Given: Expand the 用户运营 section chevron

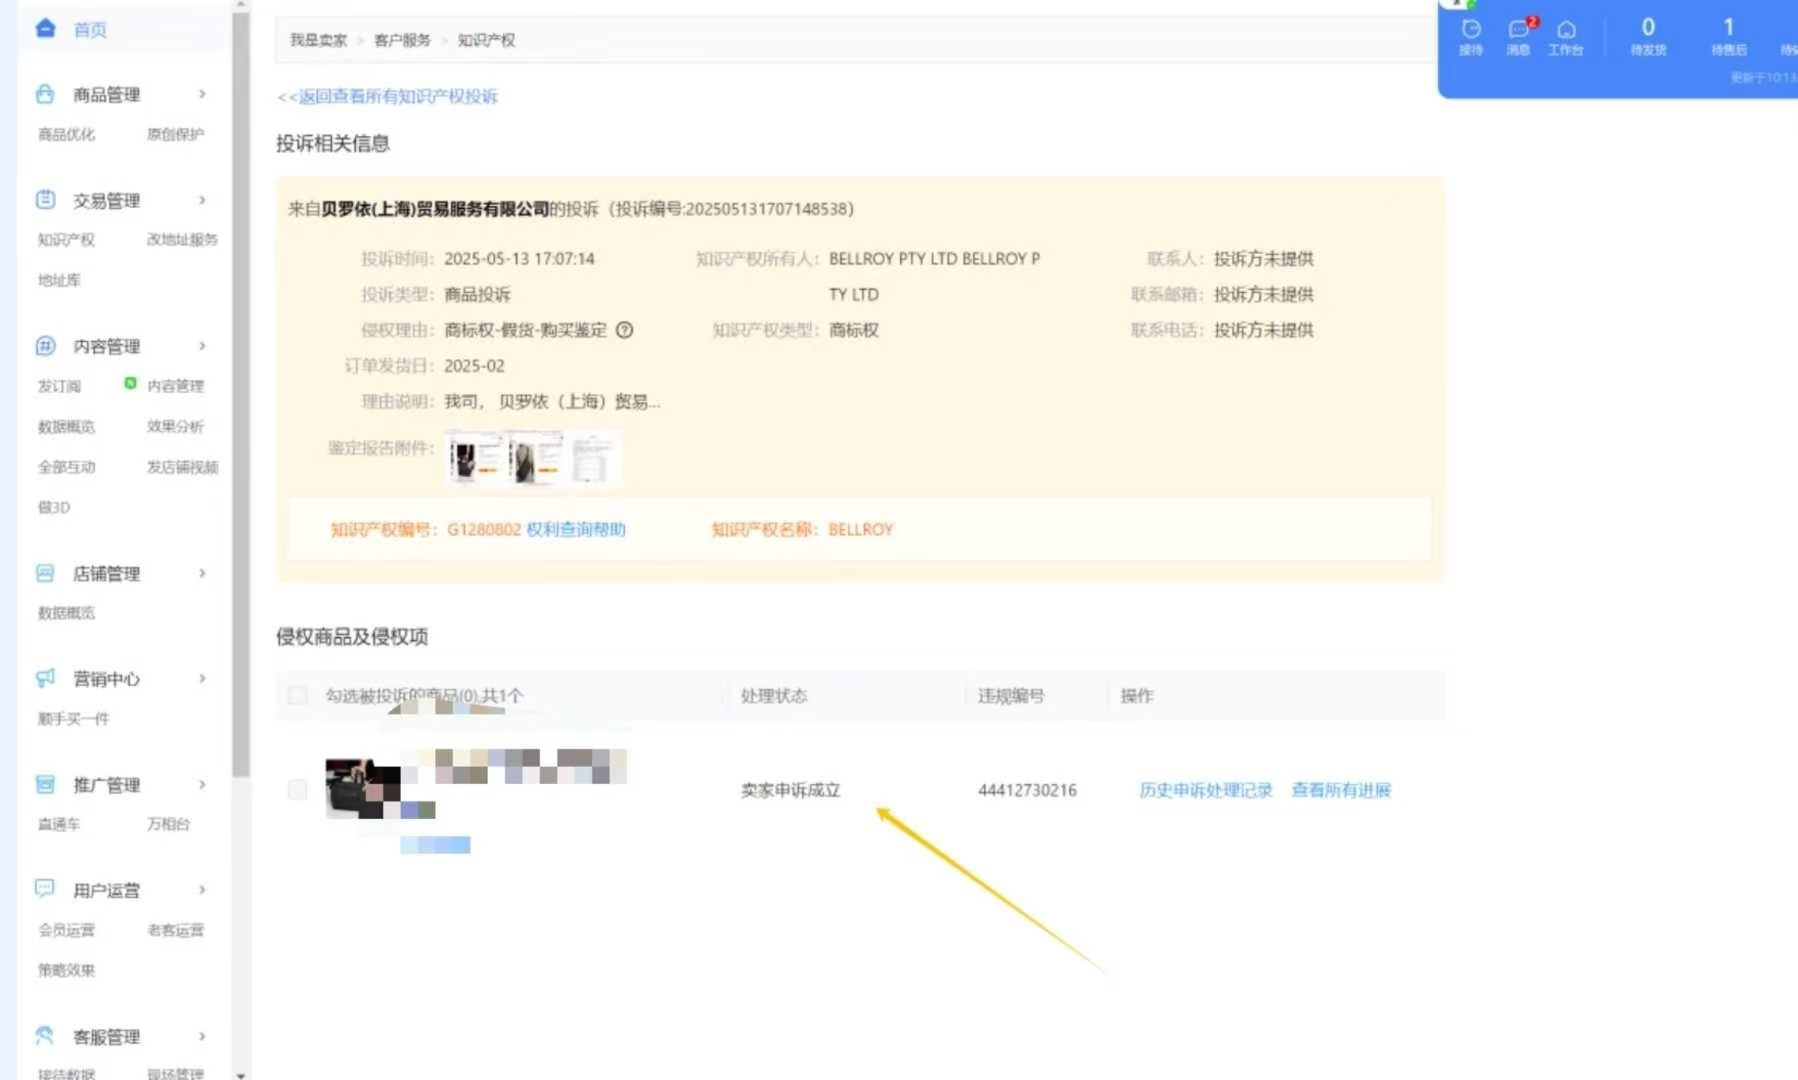Looking at the screenshot, I should 203,890.
